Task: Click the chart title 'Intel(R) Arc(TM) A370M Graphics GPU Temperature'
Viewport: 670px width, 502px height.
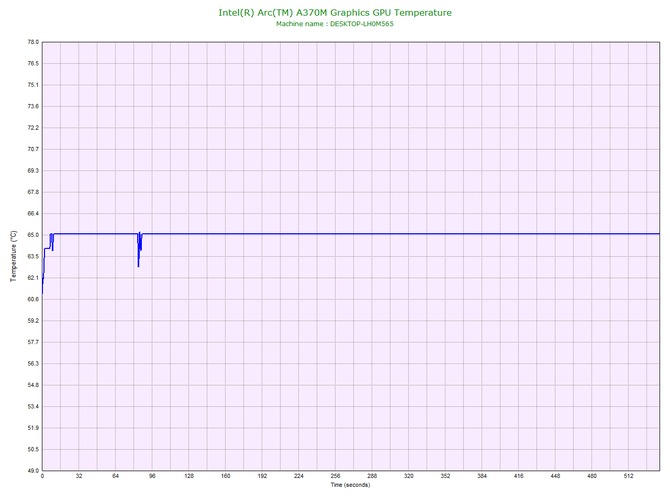Action: [335, 12]
